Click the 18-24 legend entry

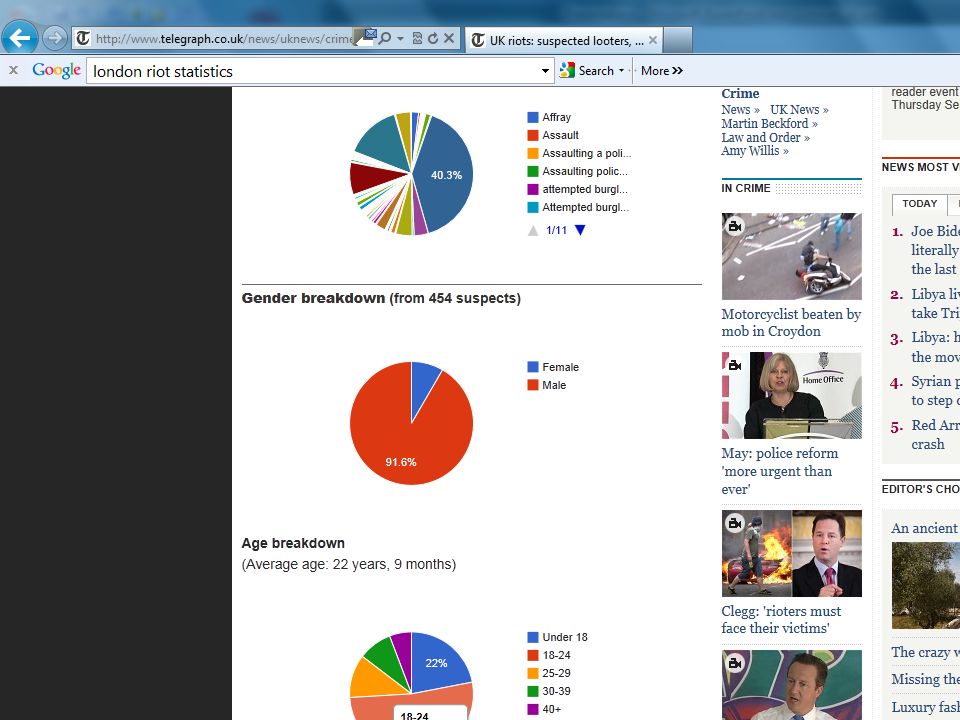(549, 655)
